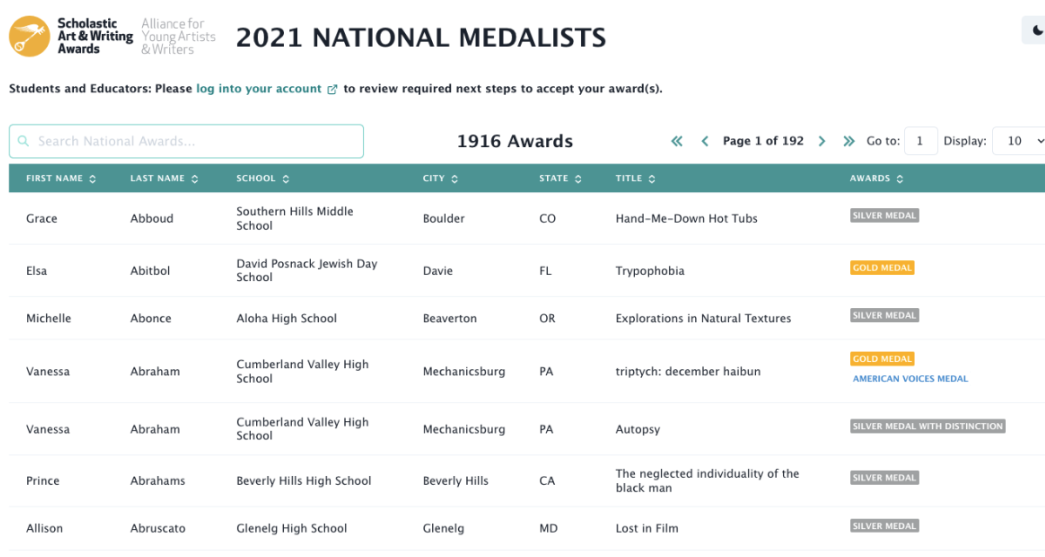This screenshot has width=1045, height=557.
Task: Click Elsa Abitbol's Gold Medal badge
Action: pyautogui.click(x=882, y=268)
